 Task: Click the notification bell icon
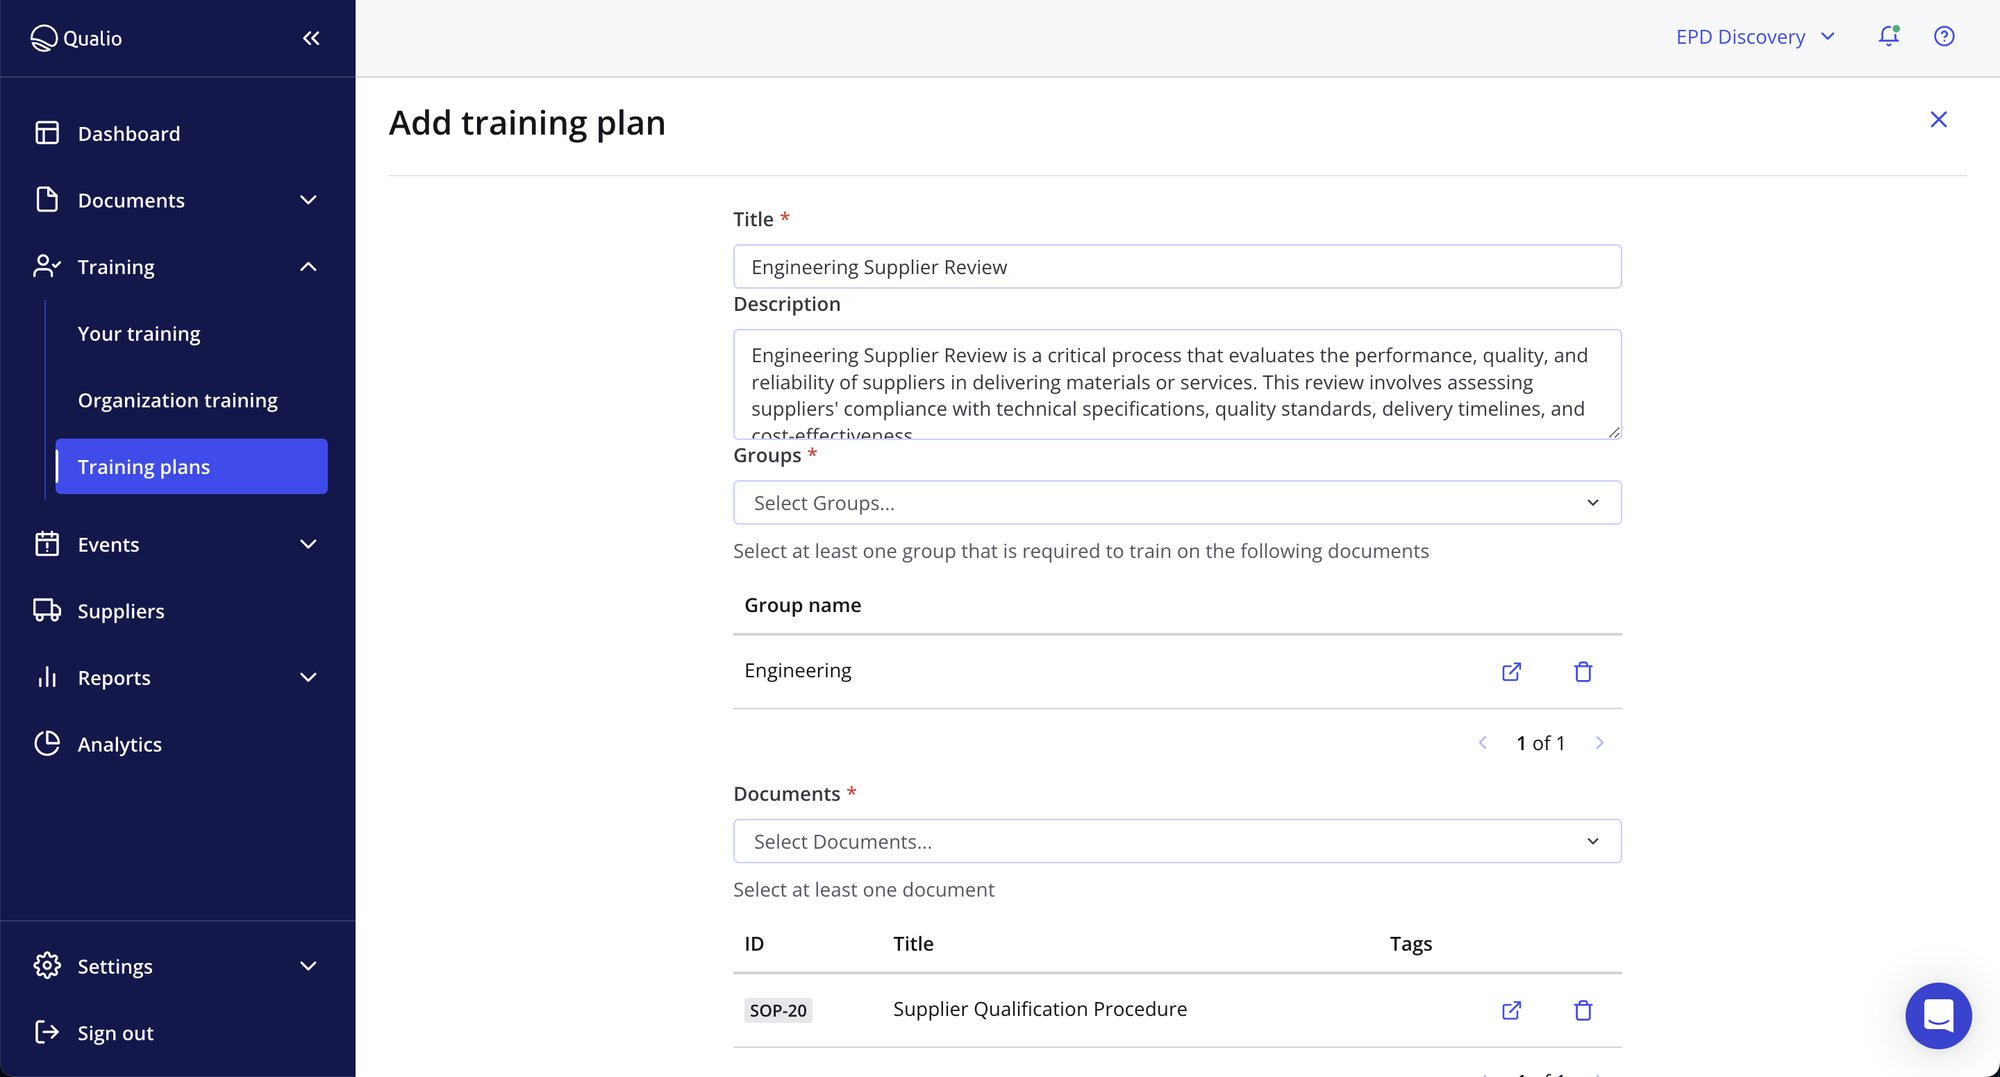click(1889, 36)
